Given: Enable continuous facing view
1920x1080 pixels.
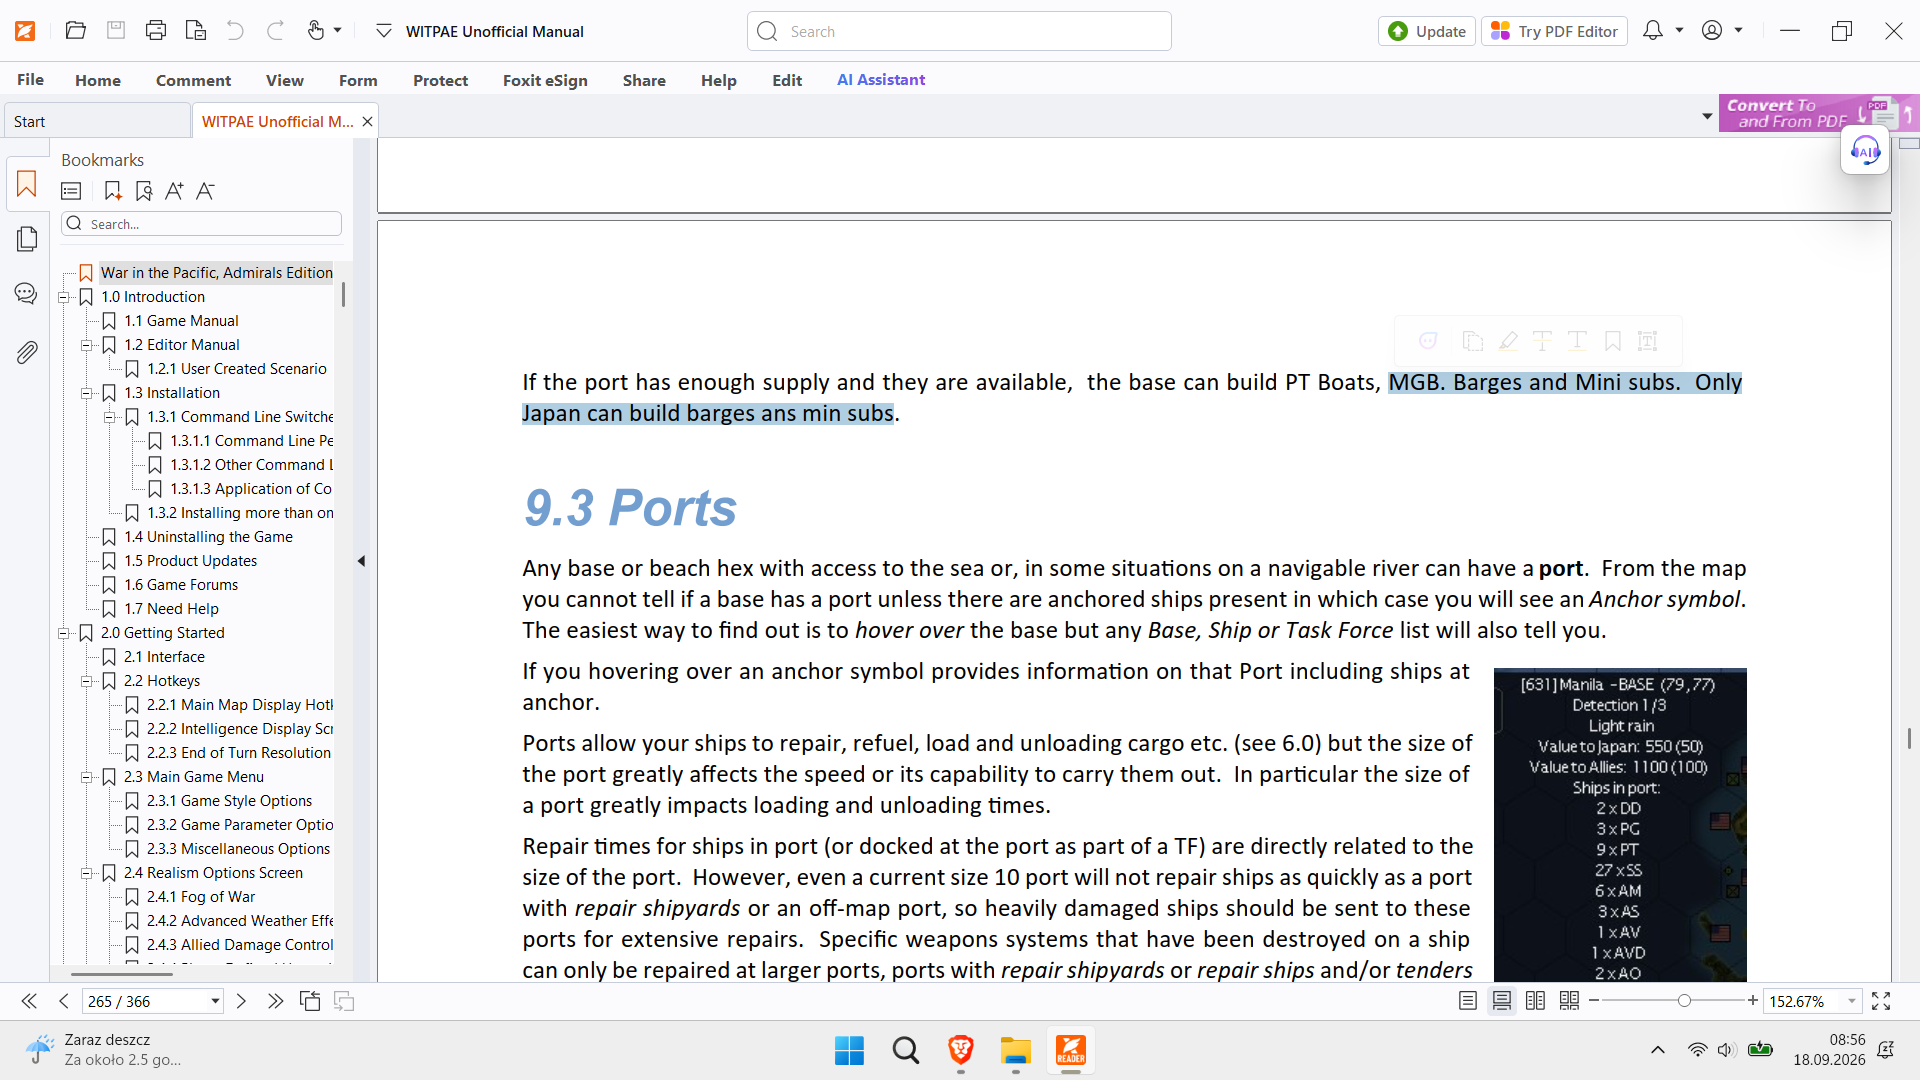Looking at the screenshot, I should click(x=1570, y=1001).
